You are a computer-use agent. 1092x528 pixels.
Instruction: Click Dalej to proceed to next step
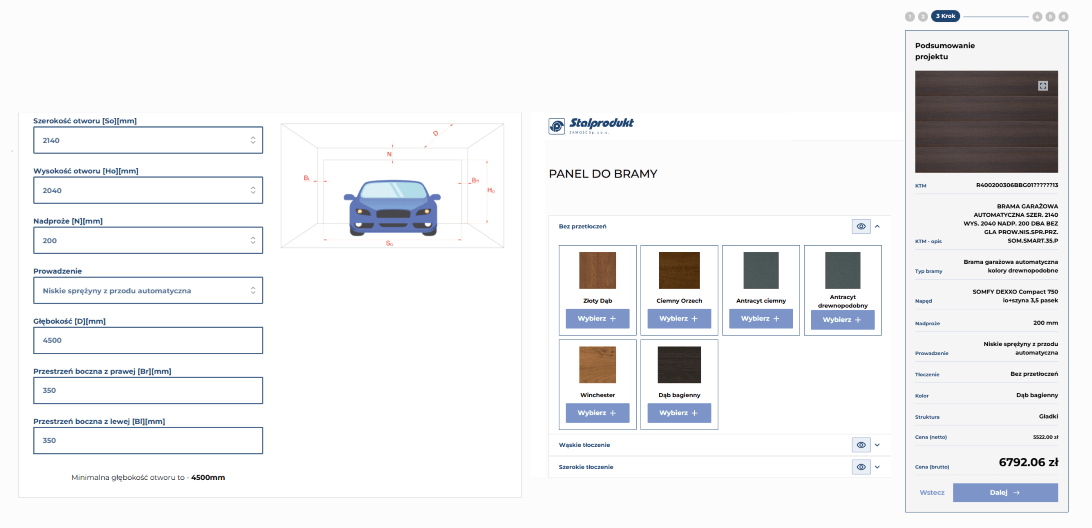tap(1004, 493)
